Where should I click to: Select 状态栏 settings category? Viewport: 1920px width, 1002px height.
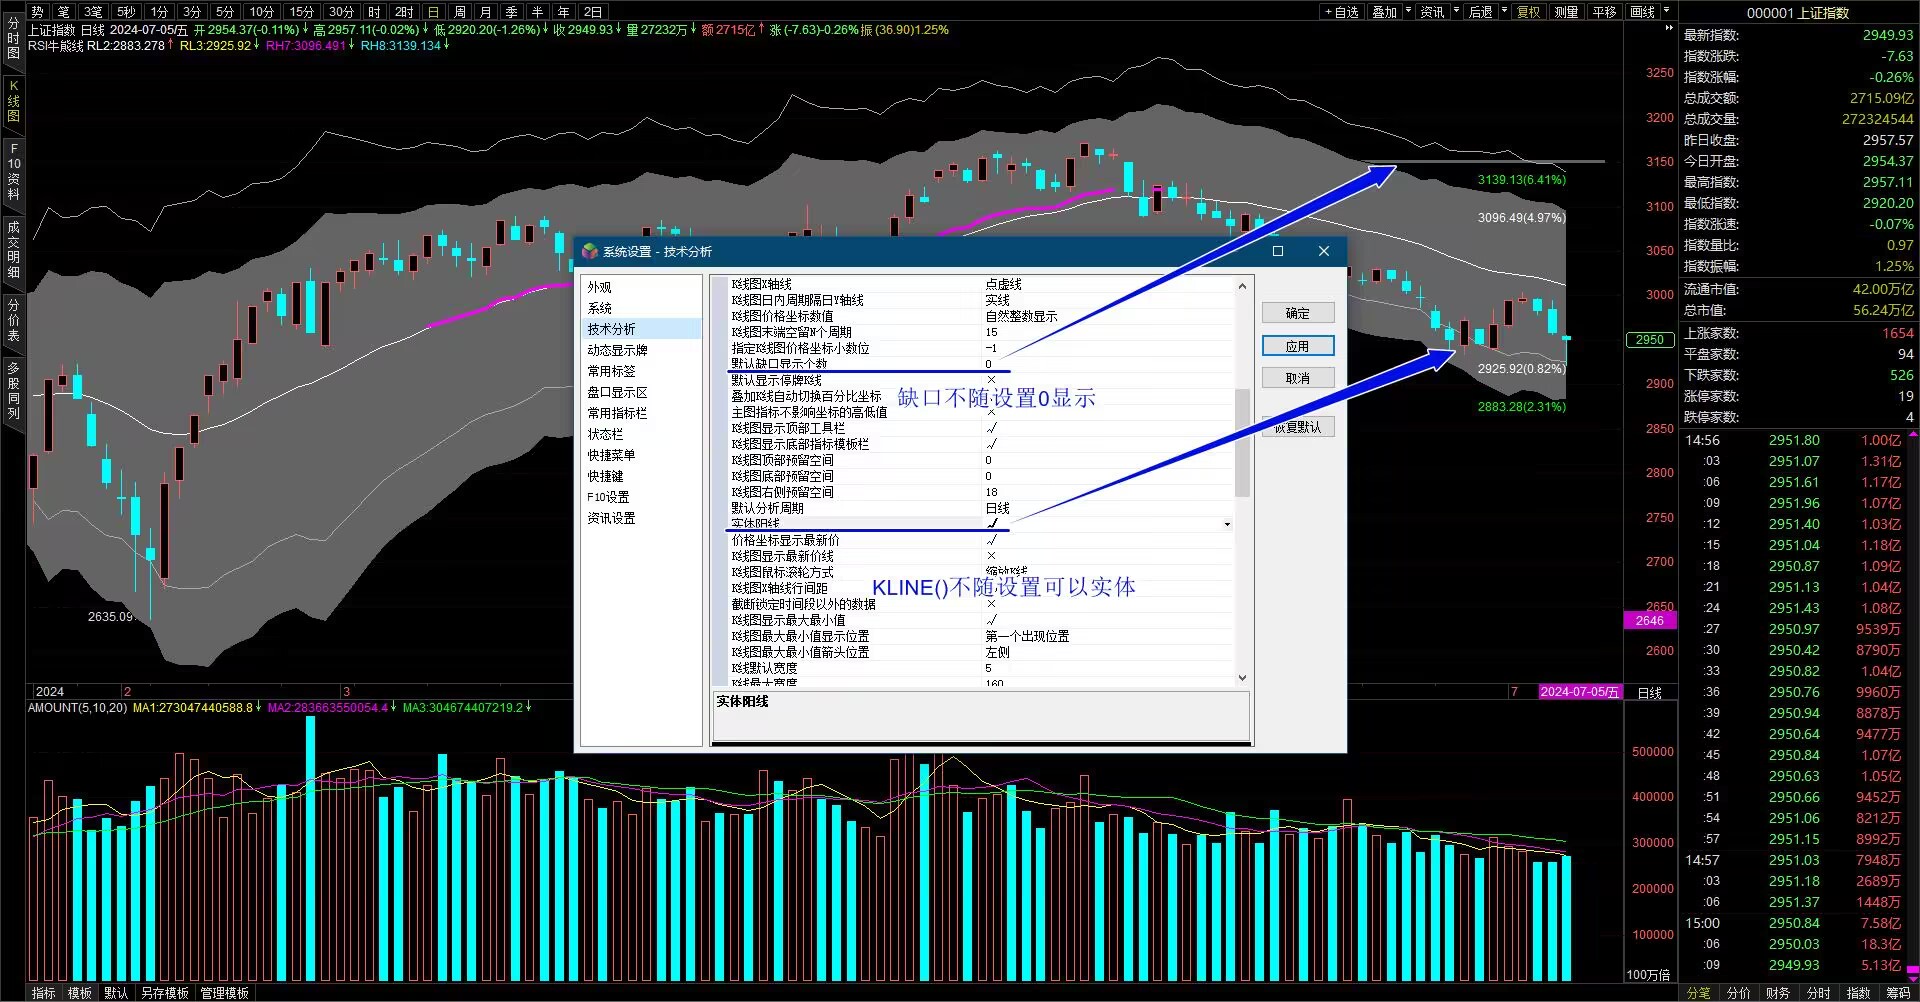(x=605, y=434)
